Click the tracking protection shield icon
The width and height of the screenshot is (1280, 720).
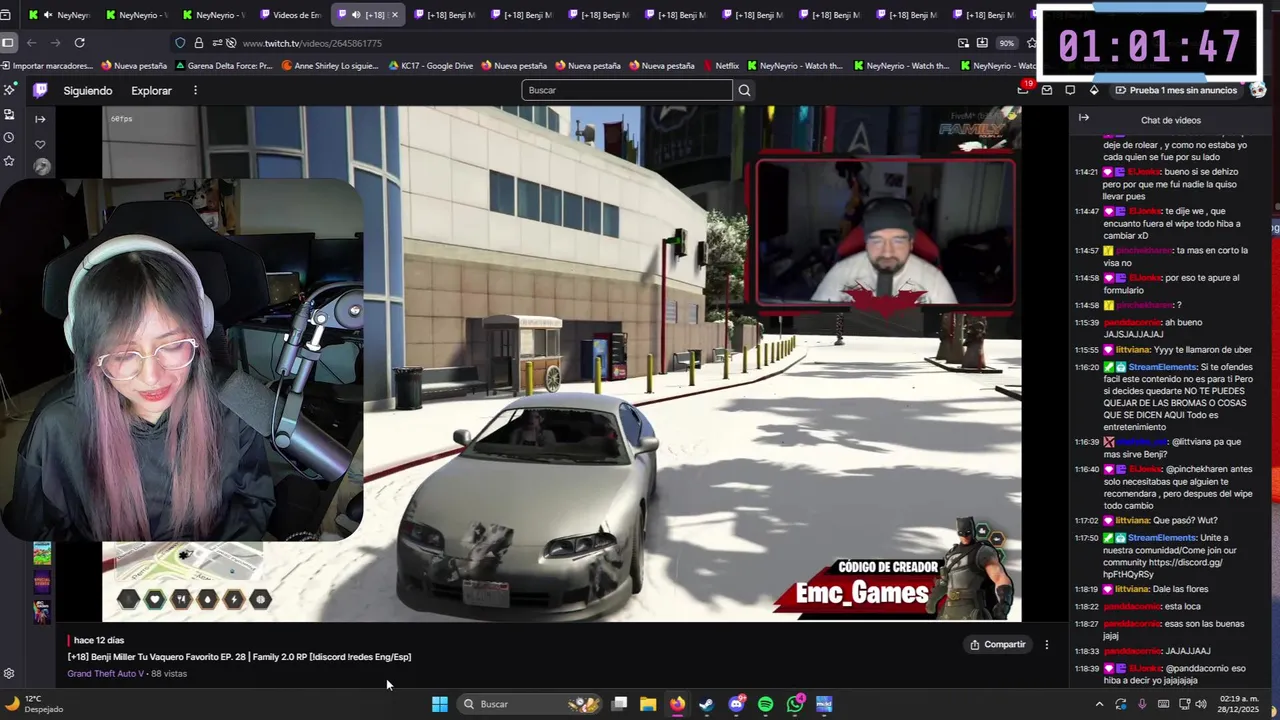[180, 43]
